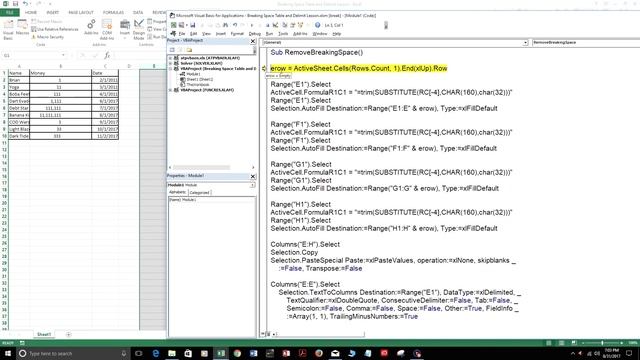Open VBA Edit menu
Image resolution: width=640 pixels, height=360 pixels.
coord(193,33)
